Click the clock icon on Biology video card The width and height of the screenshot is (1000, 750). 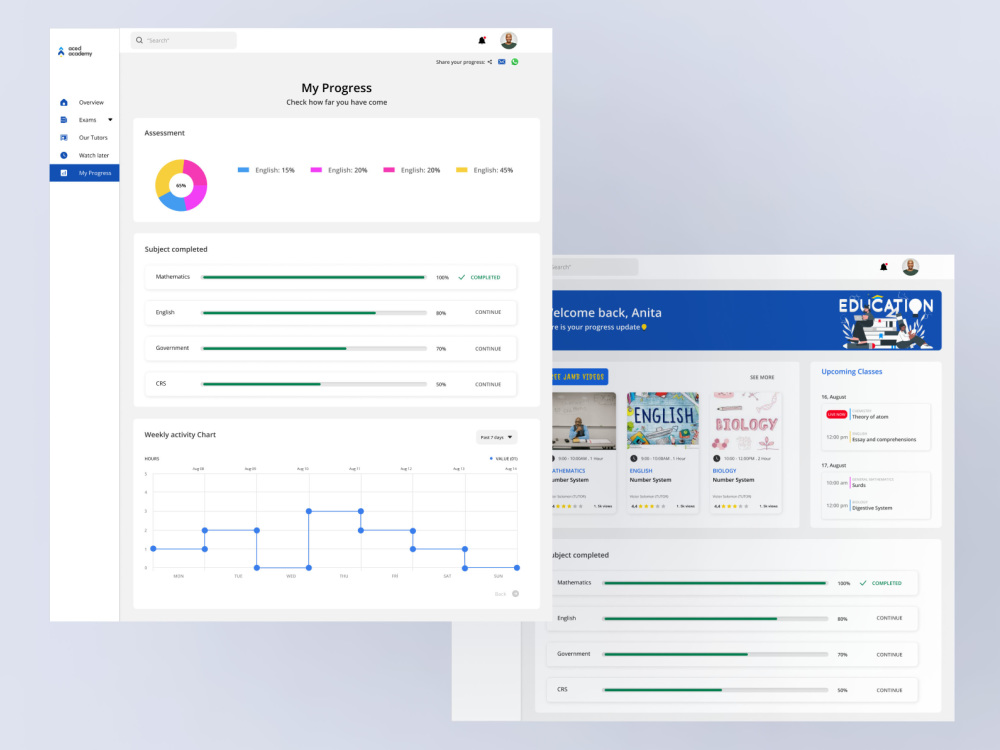(x=716, y=459)
